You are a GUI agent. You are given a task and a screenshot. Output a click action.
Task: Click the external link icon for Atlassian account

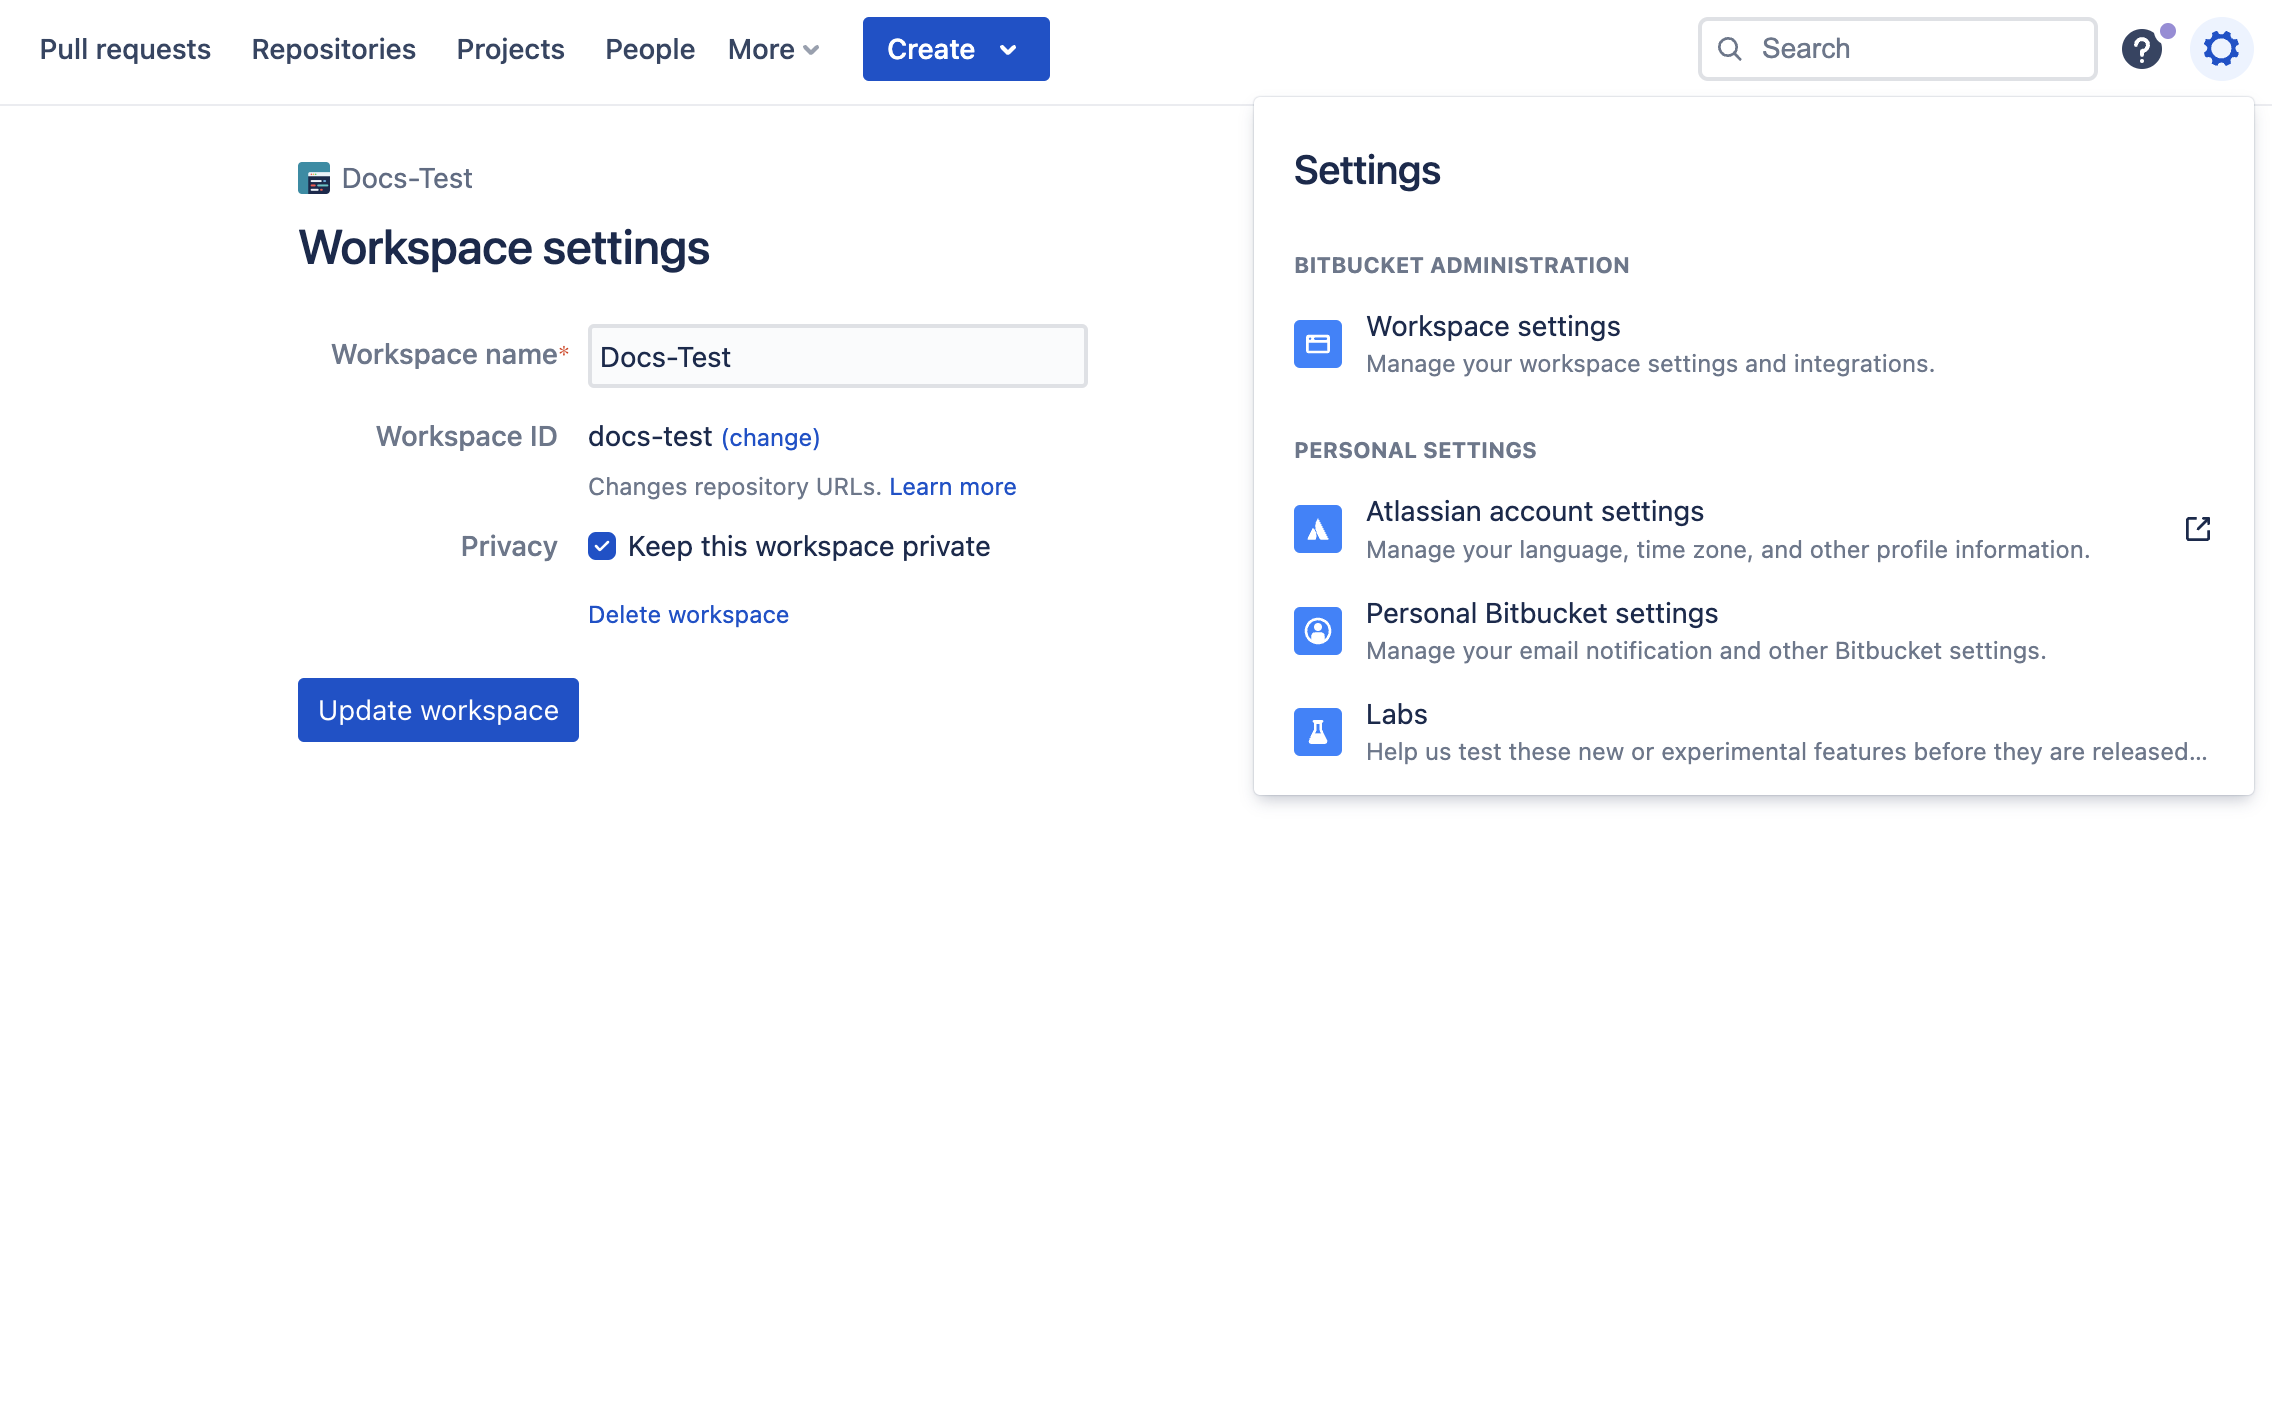tap(2198, 529)
